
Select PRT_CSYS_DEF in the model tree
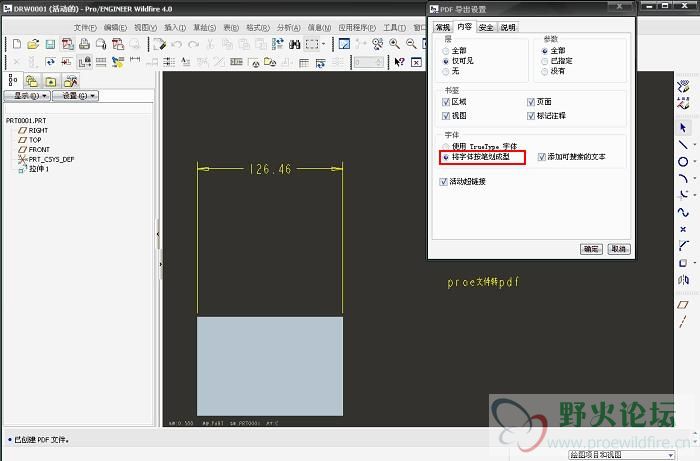point(51,159)
